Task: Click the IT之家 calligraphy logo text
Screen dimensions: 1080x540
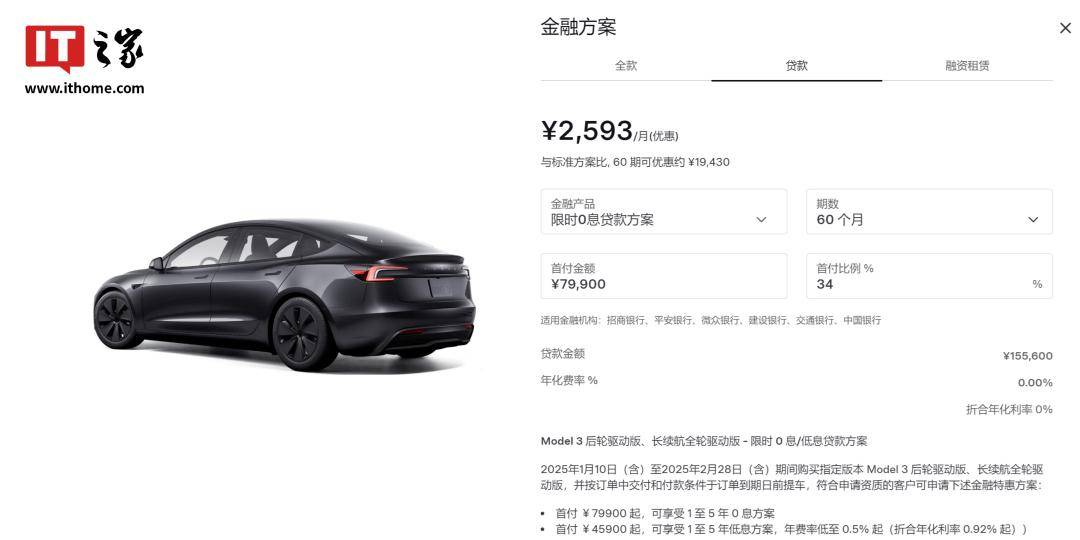Action: coord(118,48)
